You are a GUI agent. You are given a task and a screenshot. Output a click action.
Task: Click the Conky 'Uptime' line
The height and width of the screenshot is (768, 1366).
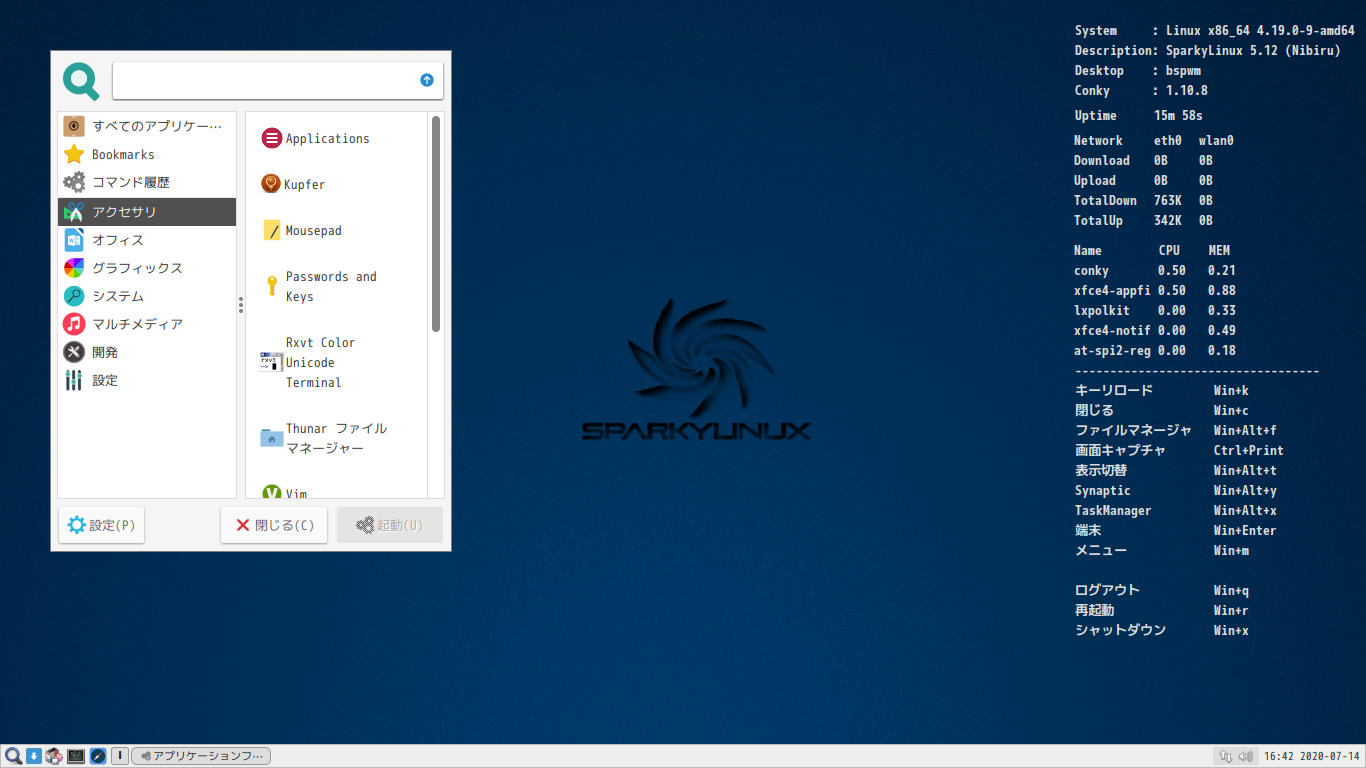point(1139,115)
